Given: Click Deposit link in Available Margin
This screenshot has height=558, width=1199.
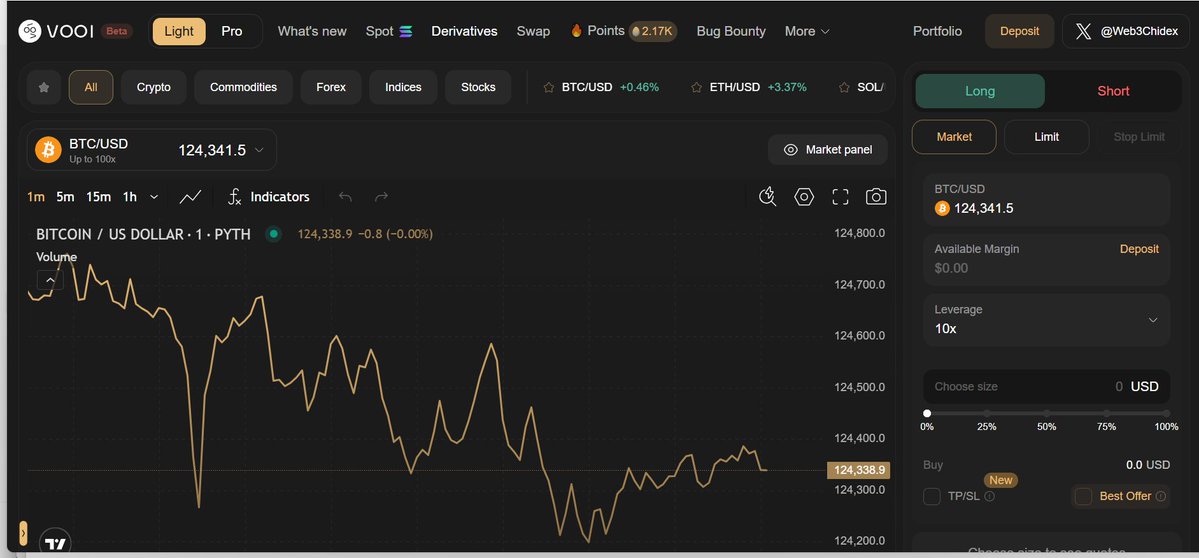Looking at the screenshot, I should [x=1139, y=249].
